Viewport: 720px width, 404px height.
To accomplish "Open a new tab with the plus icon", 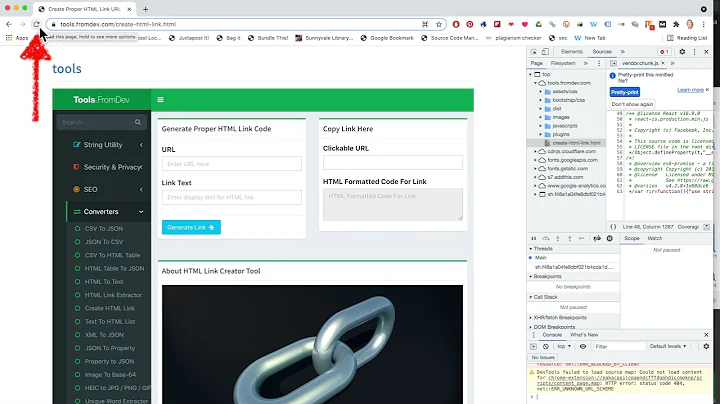I will [146, 9].
